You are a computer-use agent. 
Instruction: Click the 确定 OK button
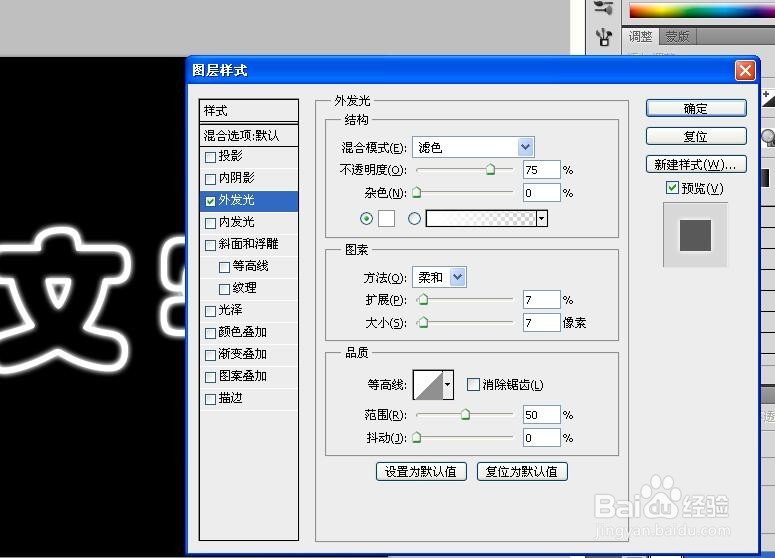tap(696, 108)
